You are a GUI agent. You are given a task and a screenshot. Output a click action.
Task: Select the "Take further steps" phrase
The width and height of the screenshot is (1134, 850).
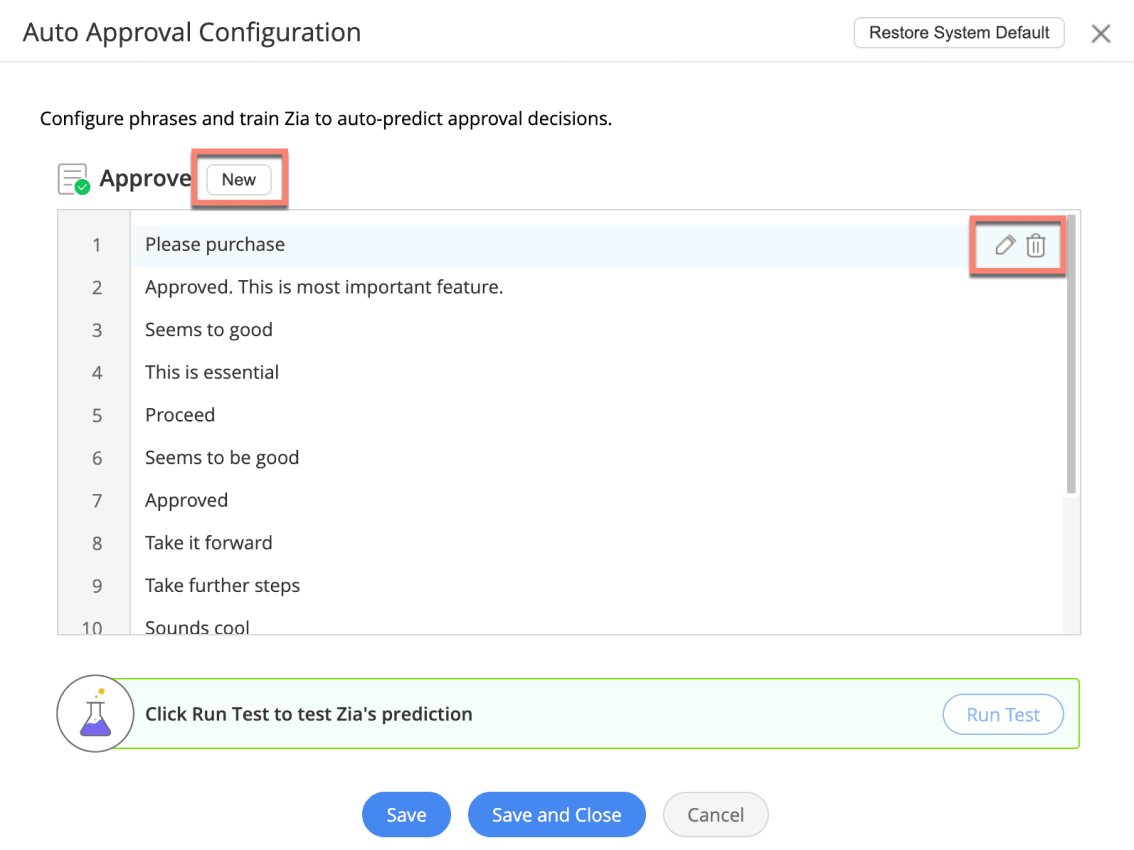(223, 586)
